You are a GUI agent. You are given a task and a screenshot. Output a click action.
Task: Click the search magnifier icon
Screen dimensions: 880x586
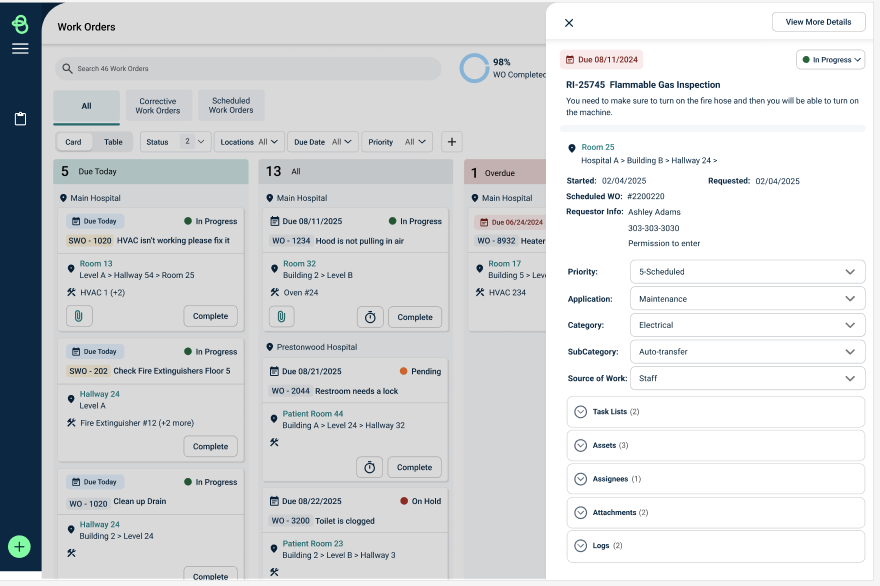coord(67,68)
